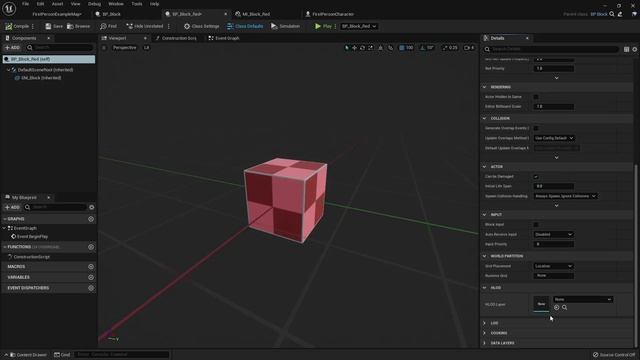Change the camera speed setting
The height and width of the screenshot is (360, 640).
pyautogui.click(x=469, y=48)
